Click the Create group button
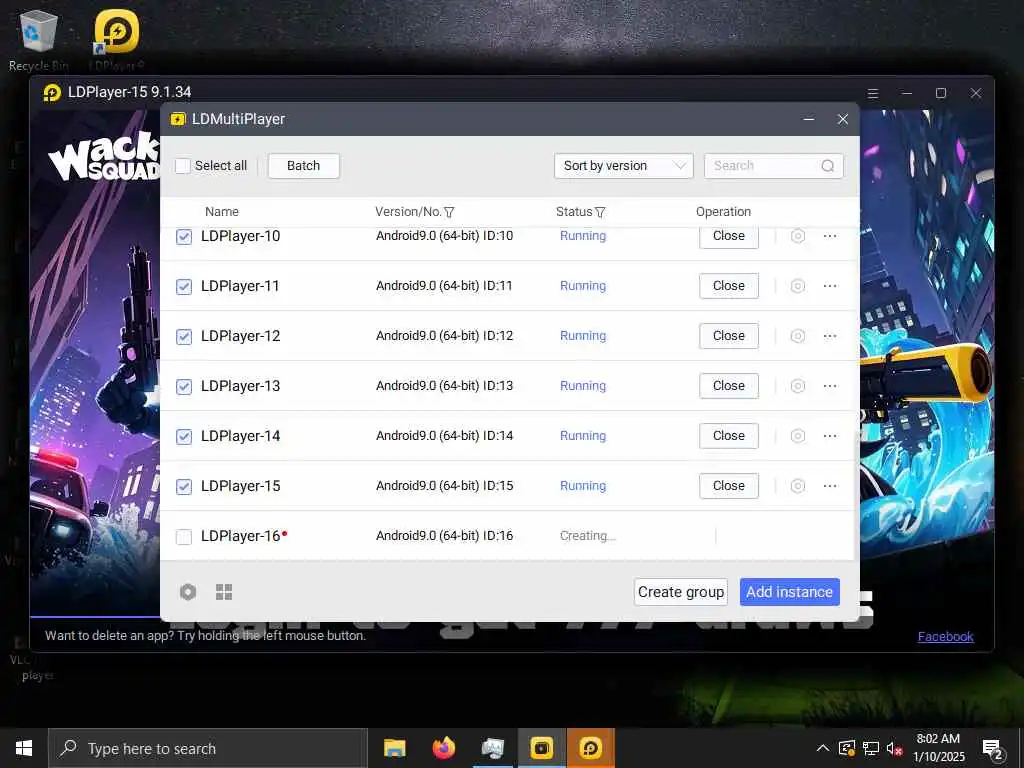Screen dimensions: 1024x768 pos(680,592)
